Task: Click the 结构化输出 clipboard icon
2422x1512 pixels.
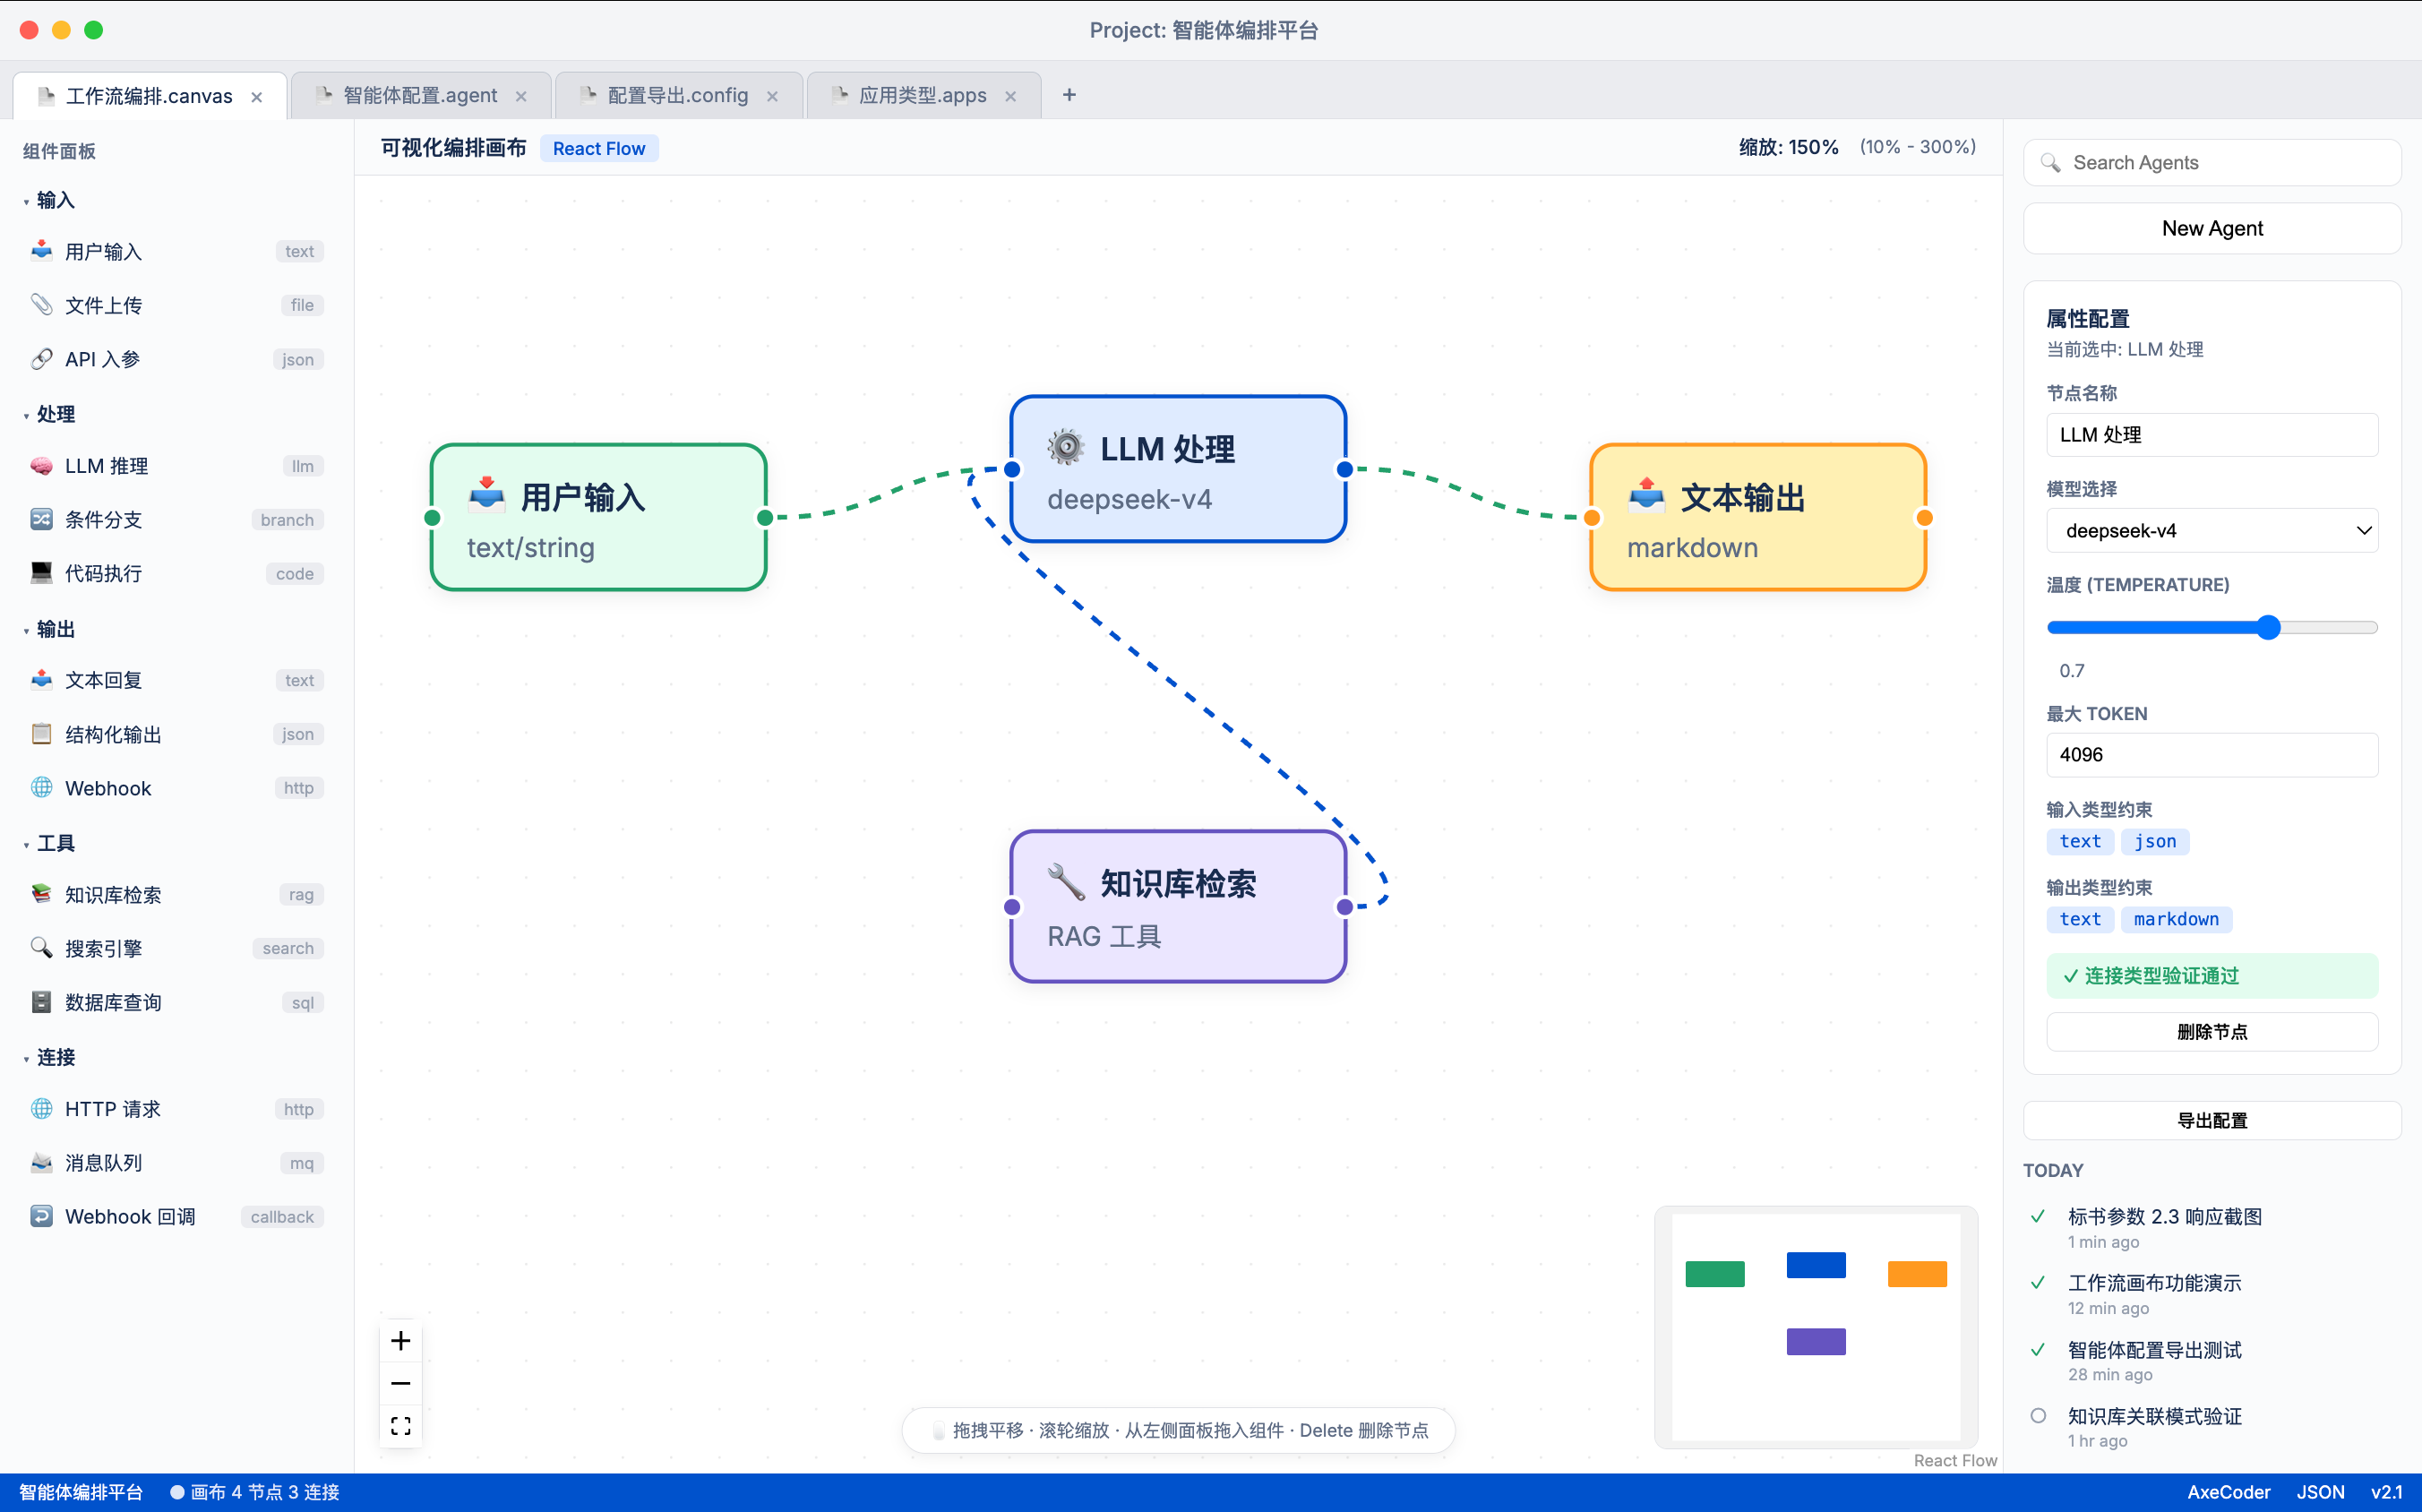Action: [x=41, y=734]
